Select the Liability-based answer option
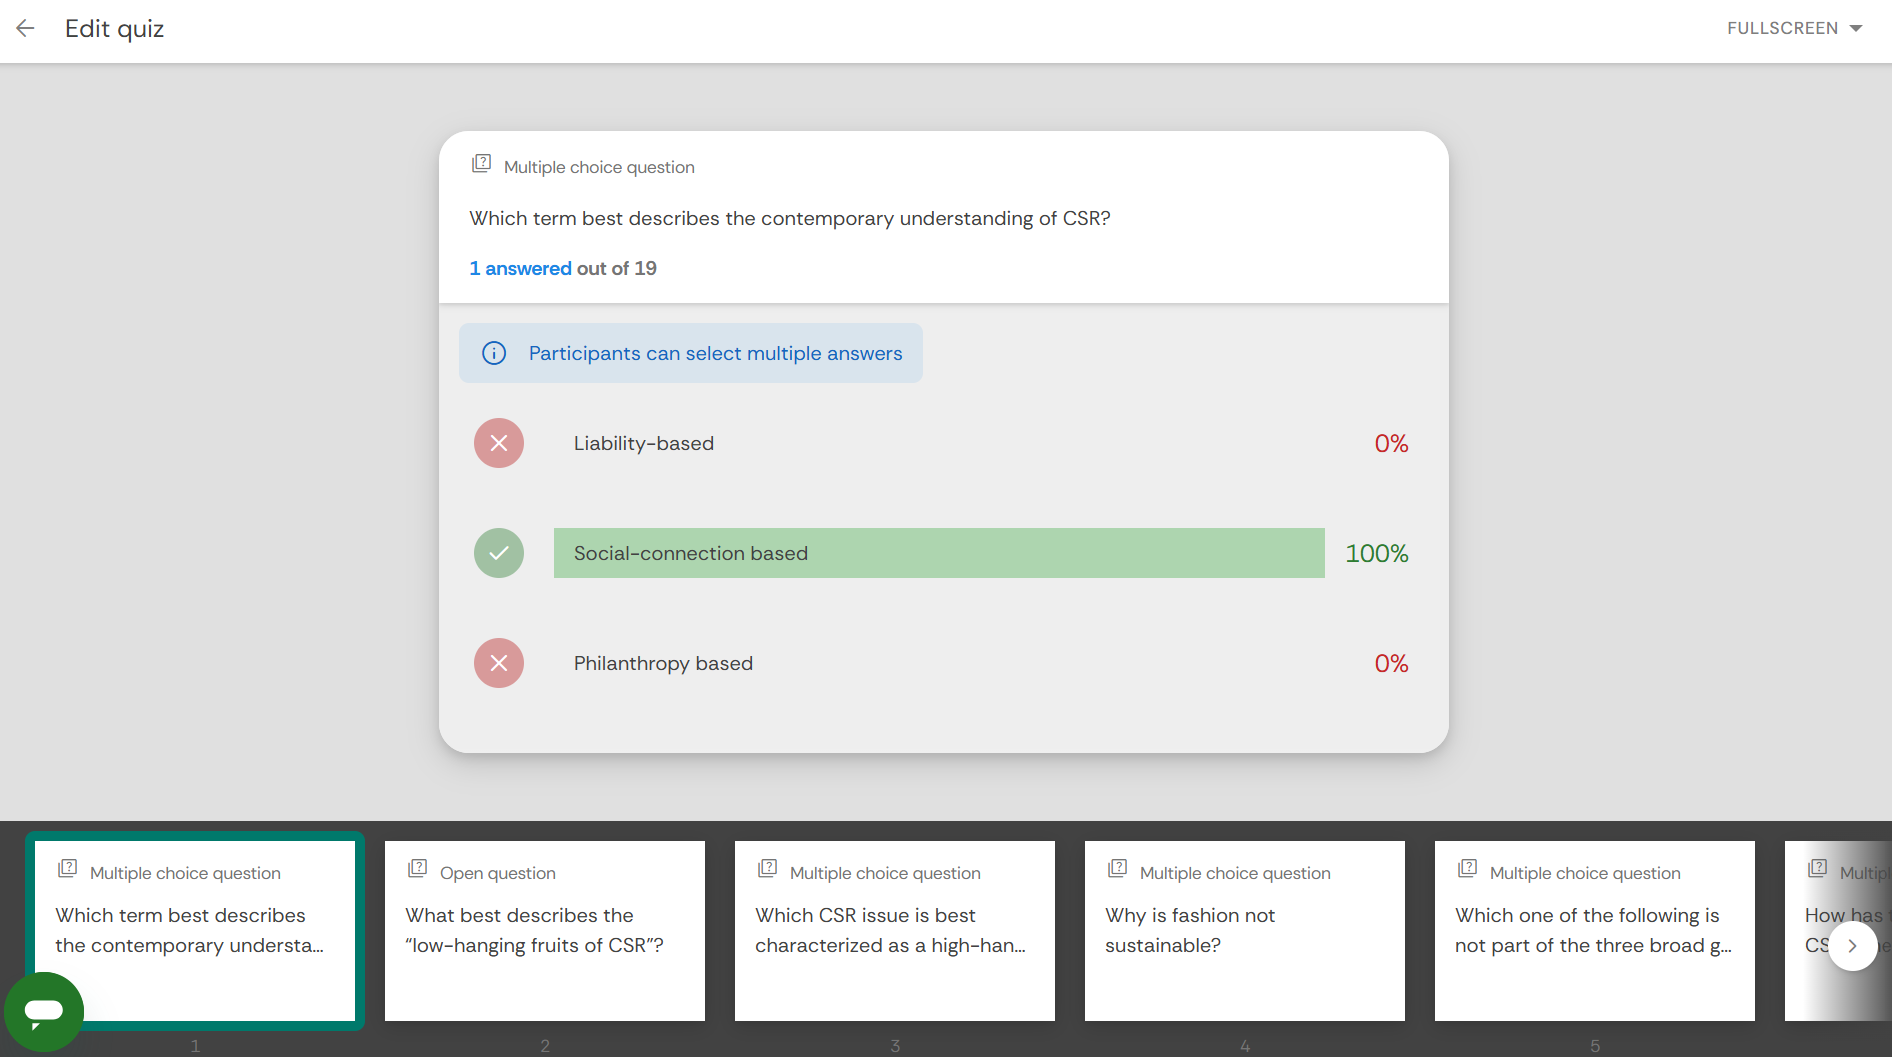Screen dimensions: 1892x1057 644,443
